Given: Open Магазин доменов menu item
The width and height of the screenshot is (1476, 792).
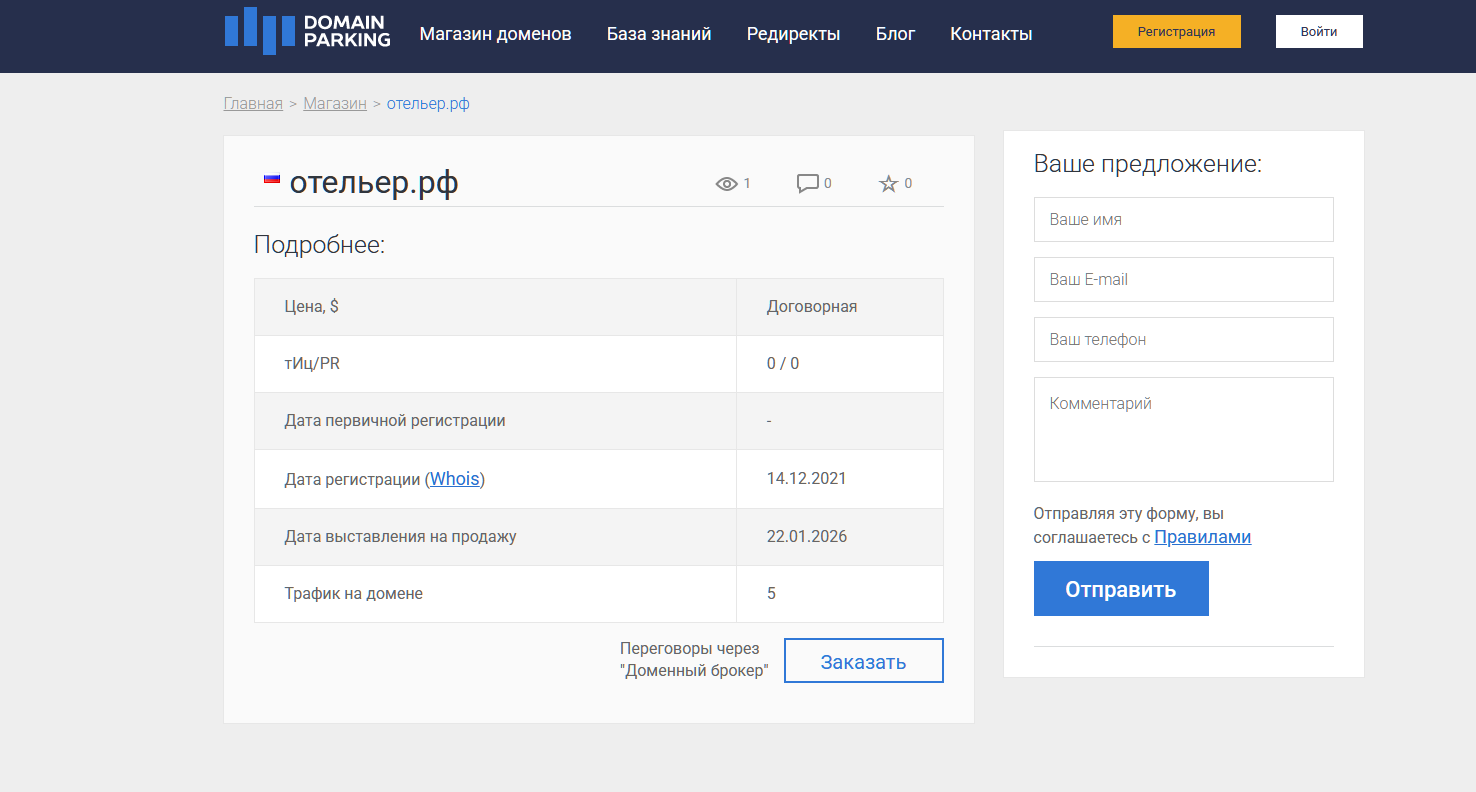Looking at the screenshot, I should 495,34.
